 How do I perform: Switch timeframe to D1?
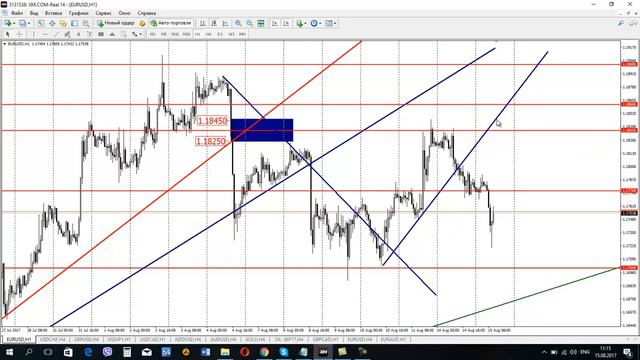[x=220, y=34]
